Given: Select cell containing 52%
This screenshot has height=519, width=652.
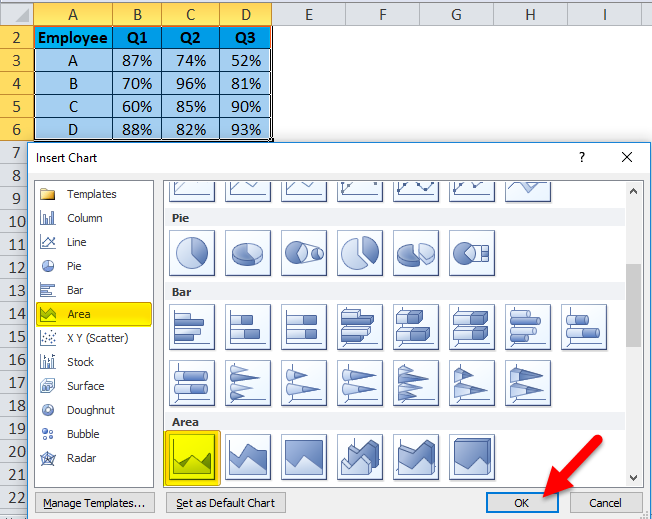Looking at the screenshot, I should point(245,61).
